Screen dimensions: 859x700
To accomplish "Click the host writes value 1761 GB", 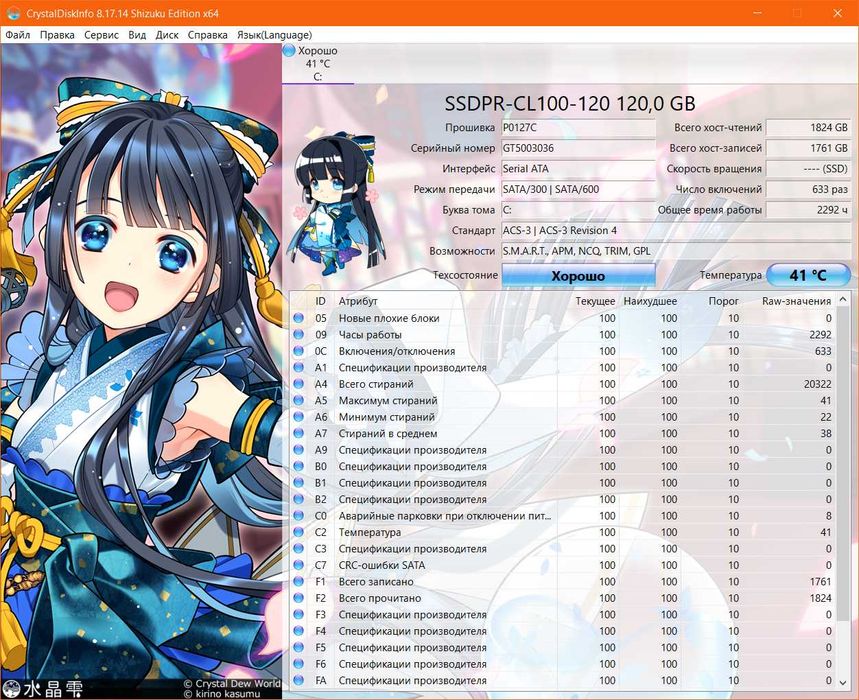I will point(808,148).
